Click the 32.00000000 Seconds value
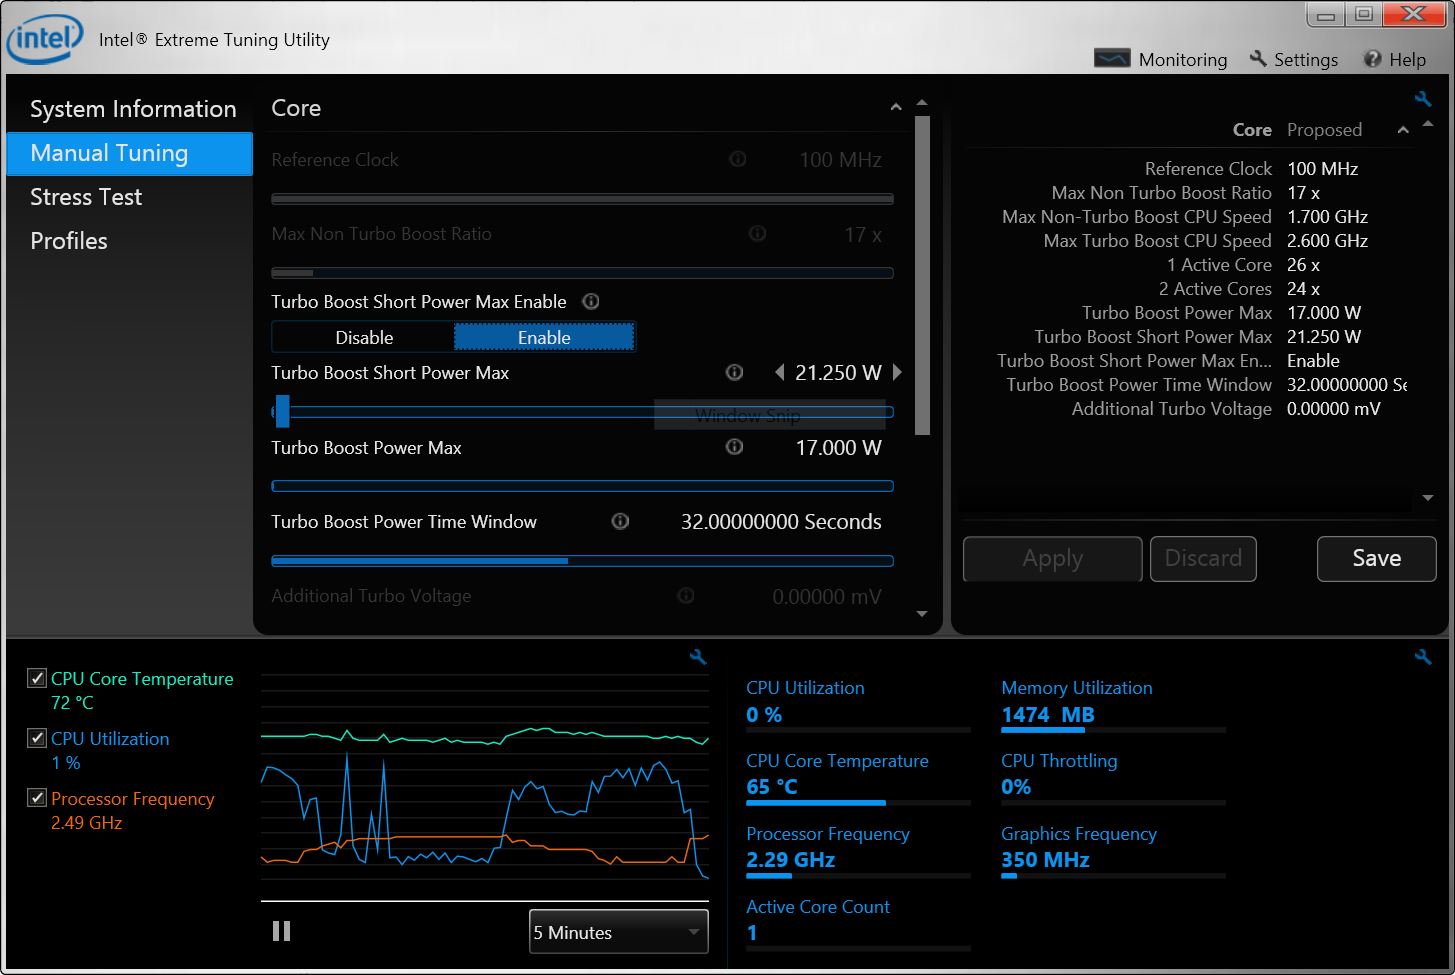 [x=781, y=521]
